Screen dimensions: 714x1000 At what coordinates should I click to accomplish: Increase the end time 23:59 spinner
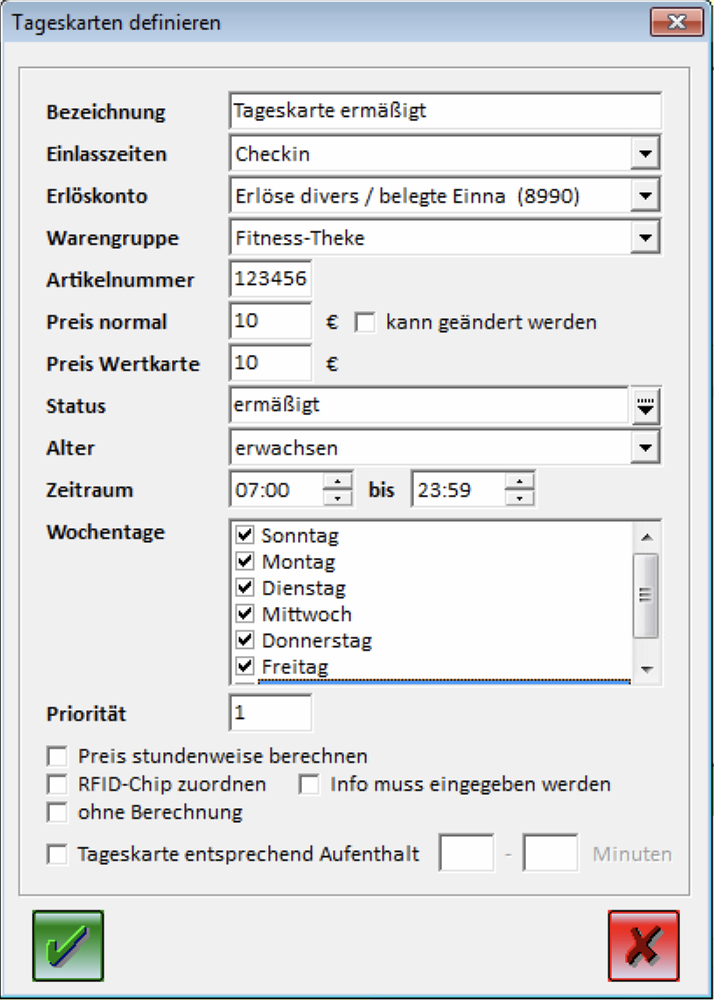[x=520, y=482]
